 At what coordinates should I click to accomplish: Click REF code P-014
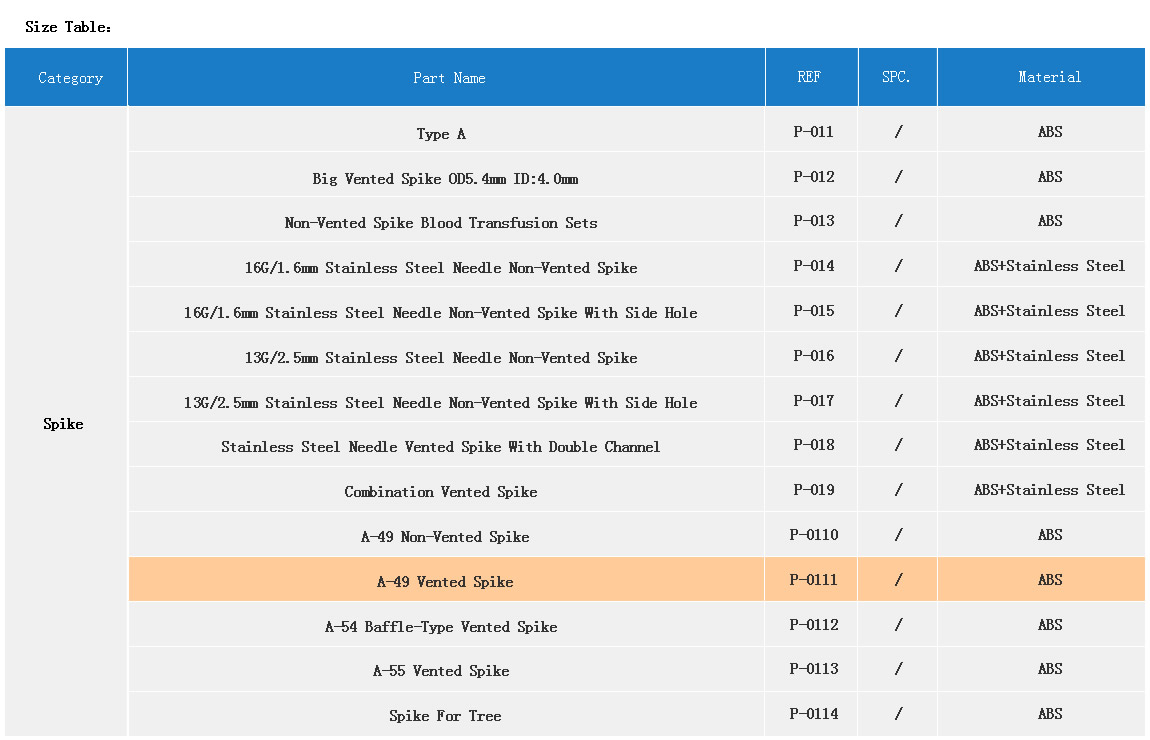click(813, 266)
